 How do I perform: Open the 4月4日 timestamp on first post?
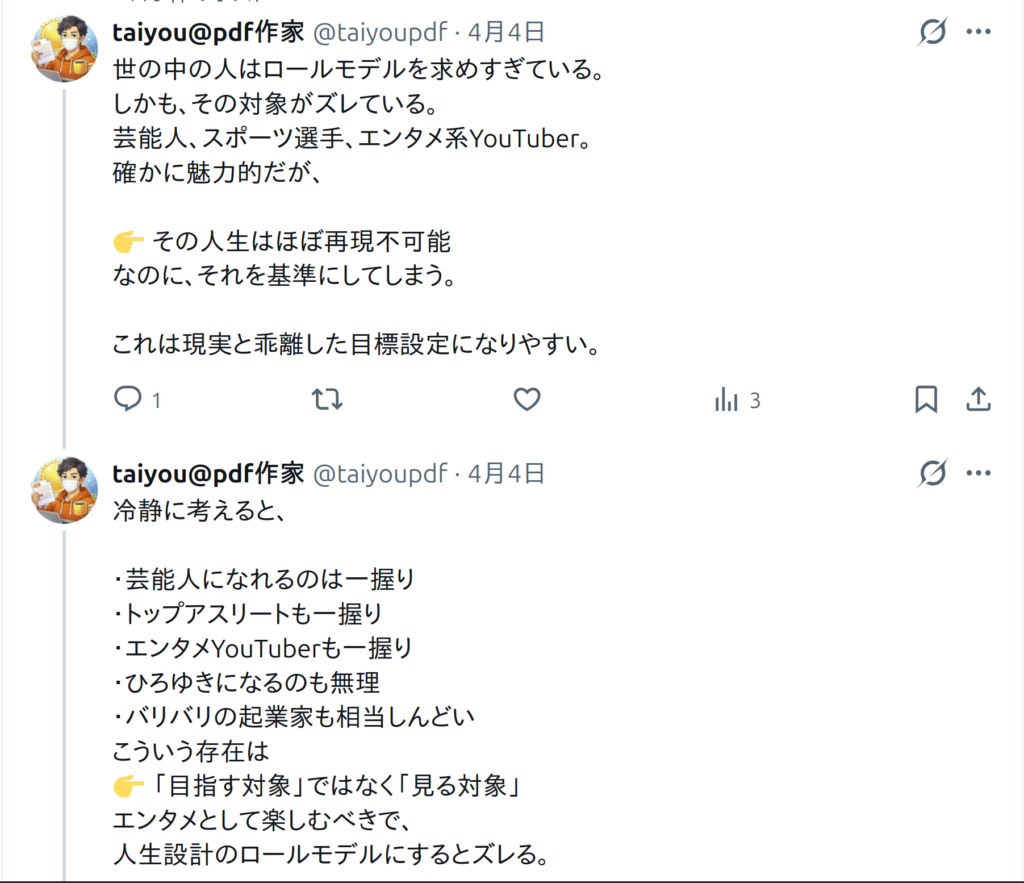coord(506,33)
